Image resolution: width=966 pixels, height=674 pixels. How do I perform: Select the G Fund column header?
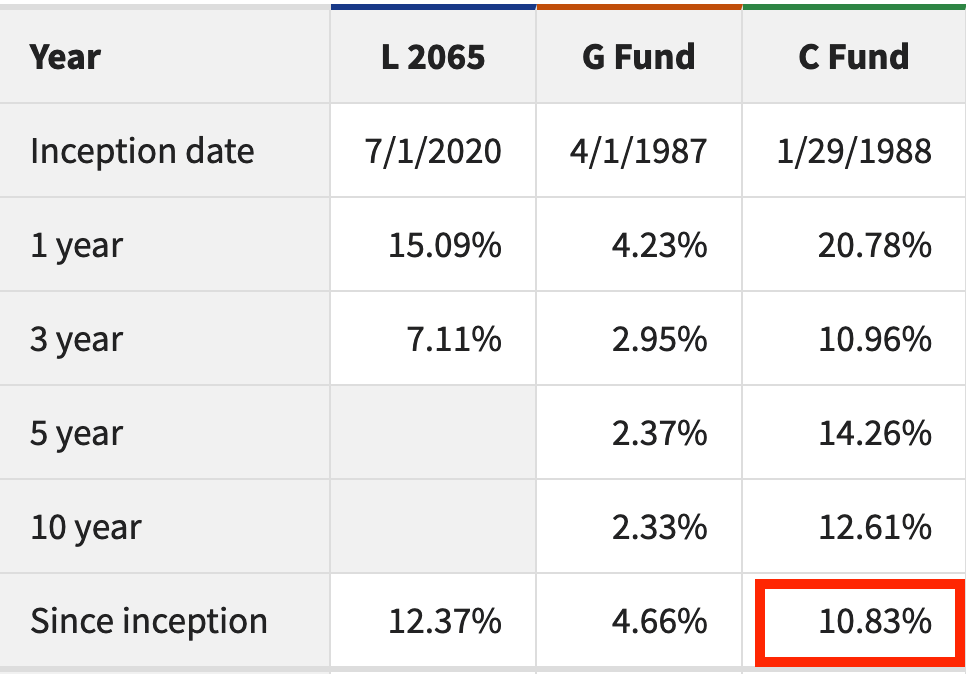point(639,57)
